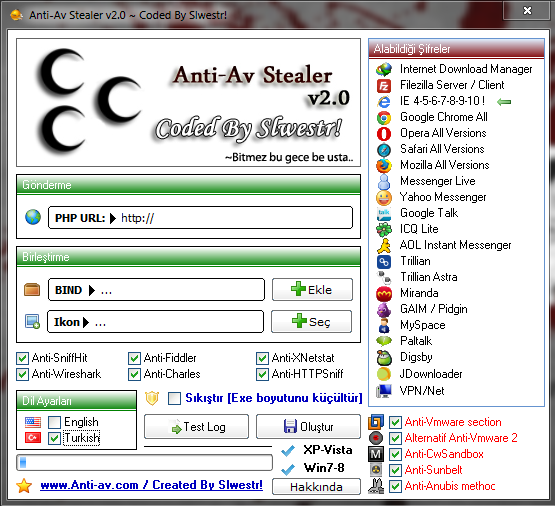Toggle the Anti-XNetstat checkbox

coord(262,358)
